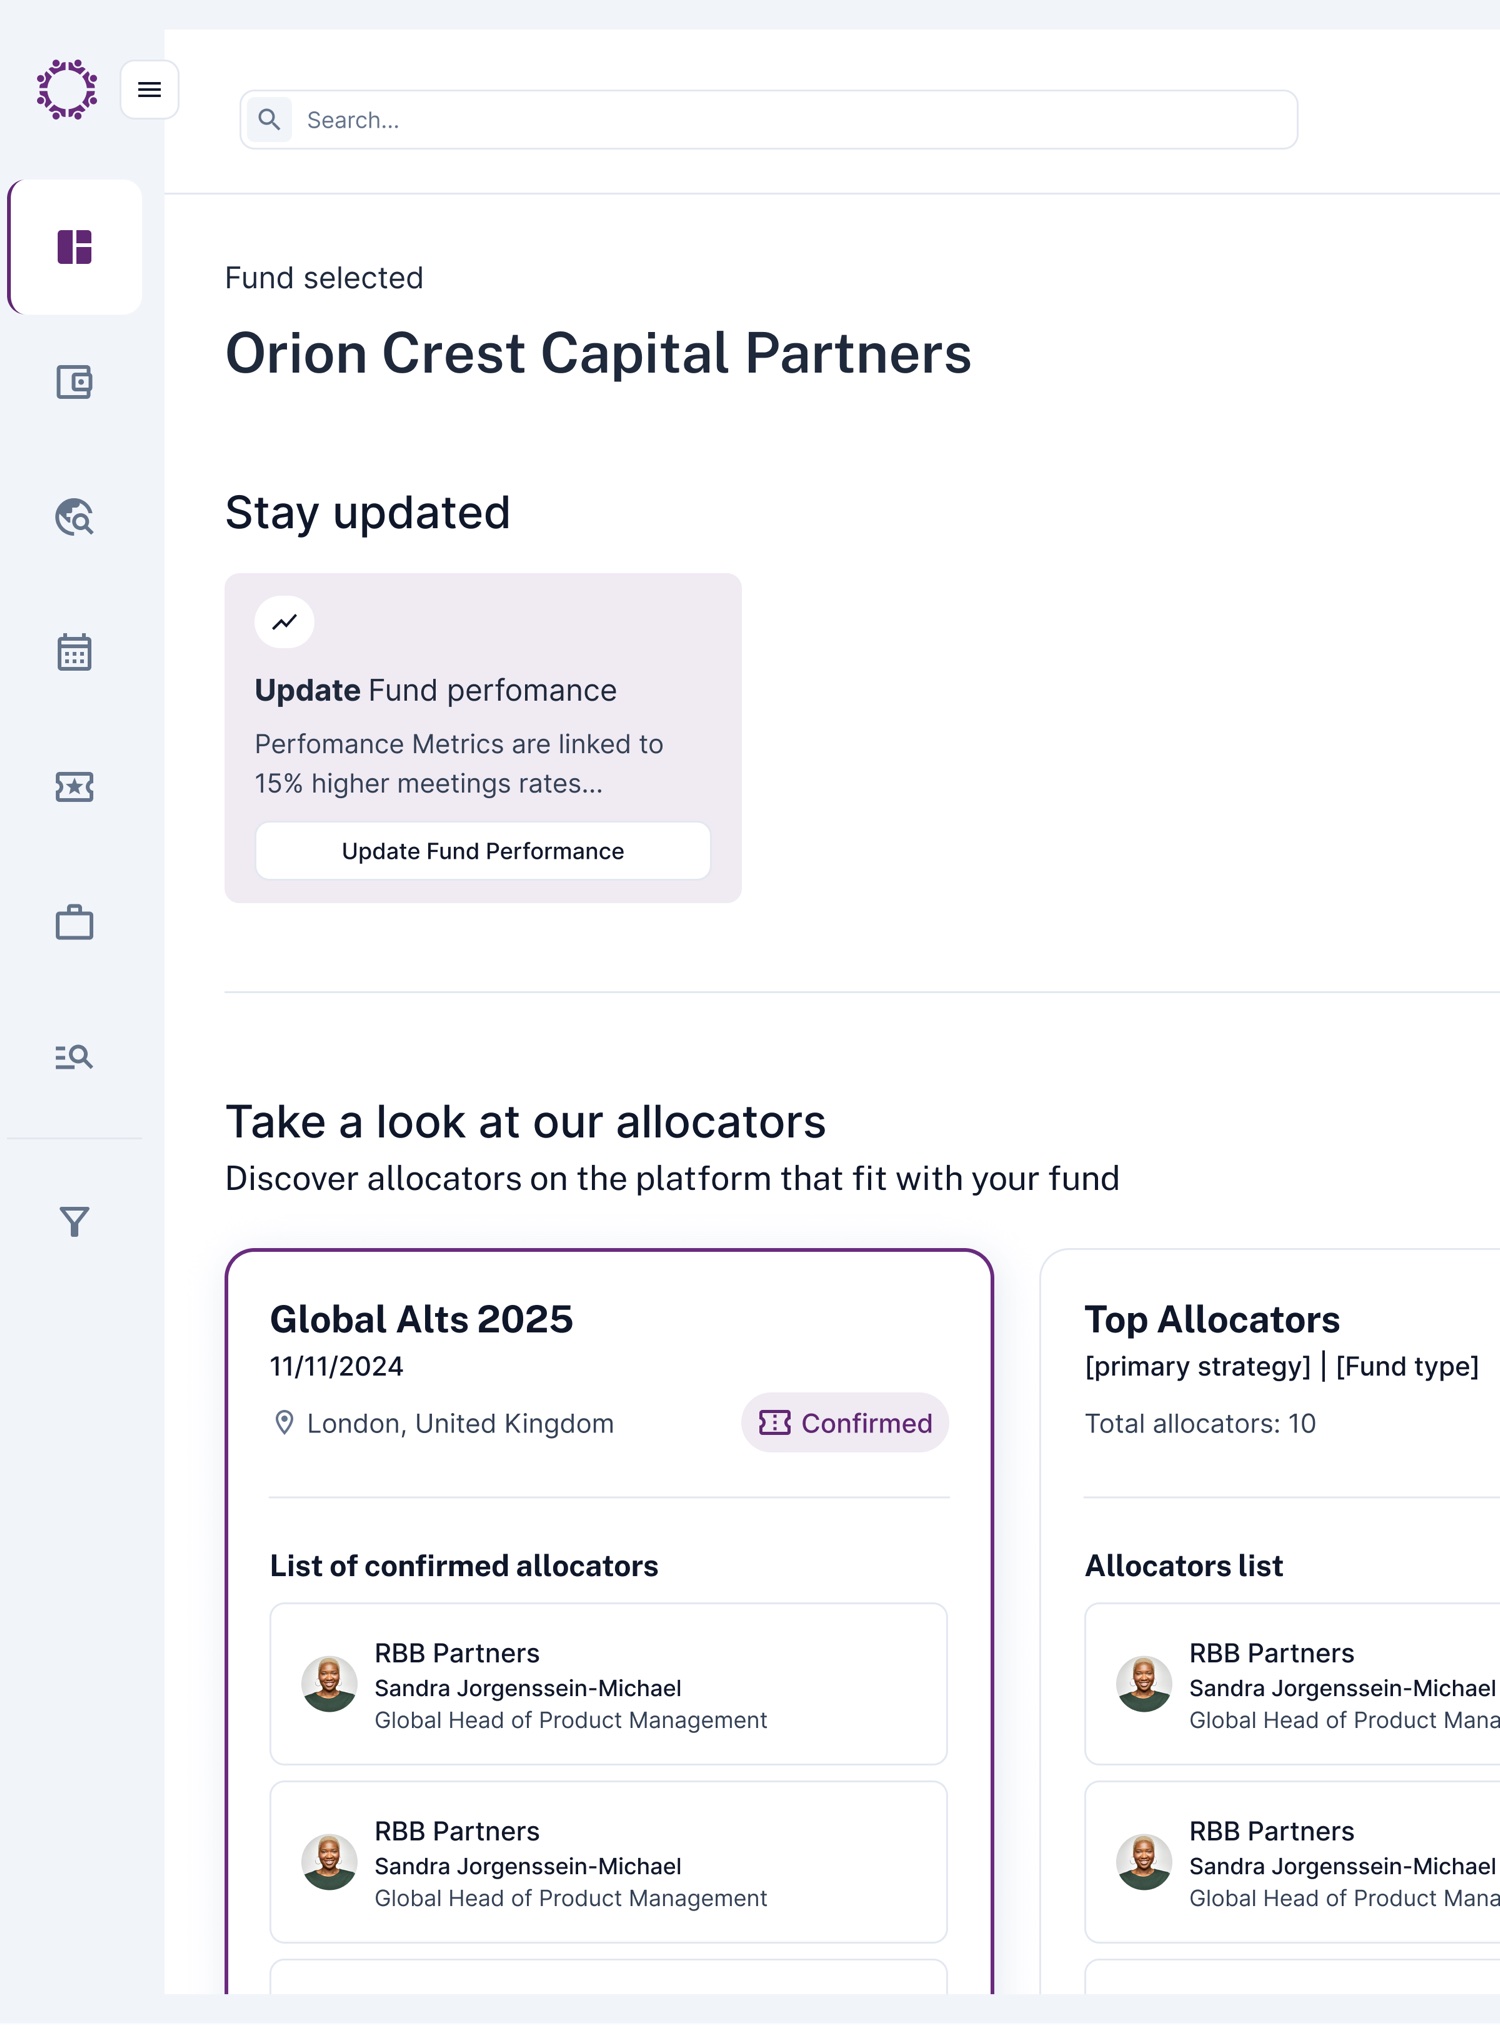Screen dimensions: 1500x2025
Task: Open the list search sidebar icon
Action: click(x=74, y=1057)
